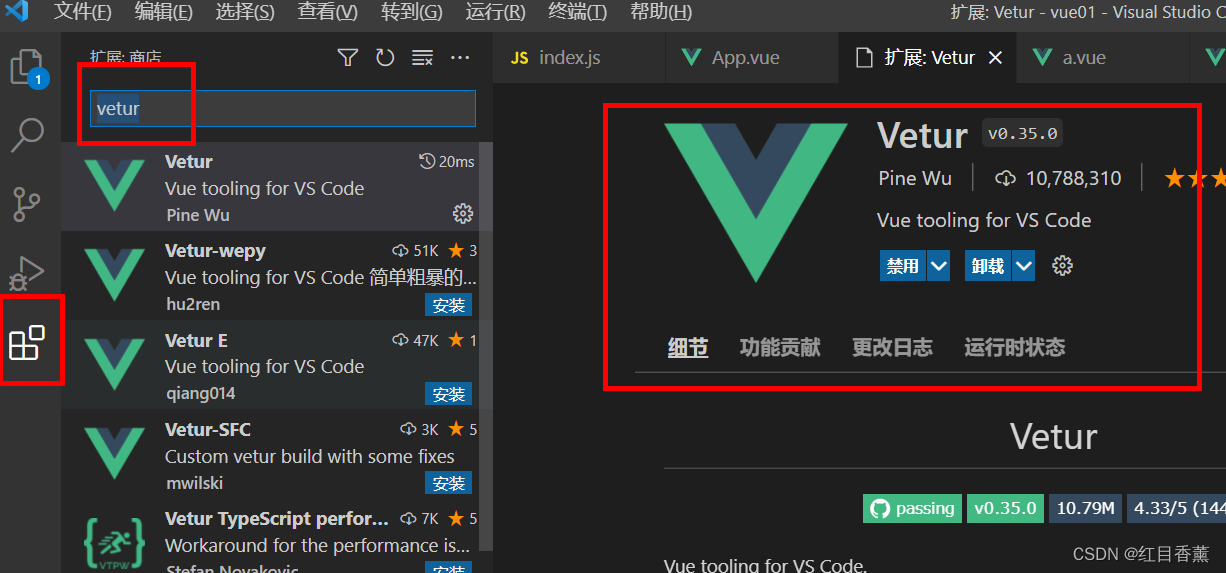Refresh the extensions list
Screen dimensions: 1226x573
(x=385, y=58)
